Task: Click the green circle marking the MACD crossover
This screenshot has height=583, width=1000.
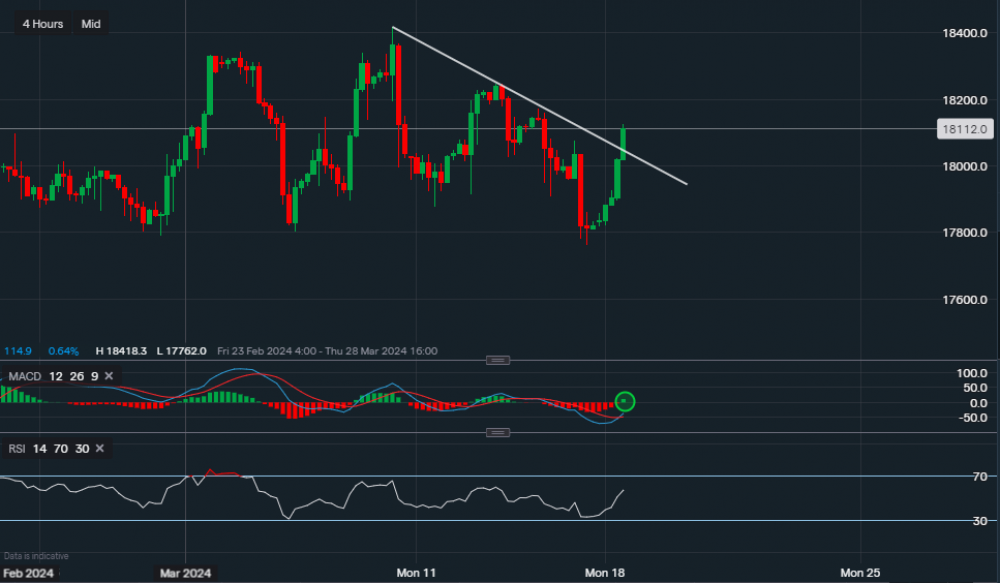Action: point(625,402)
